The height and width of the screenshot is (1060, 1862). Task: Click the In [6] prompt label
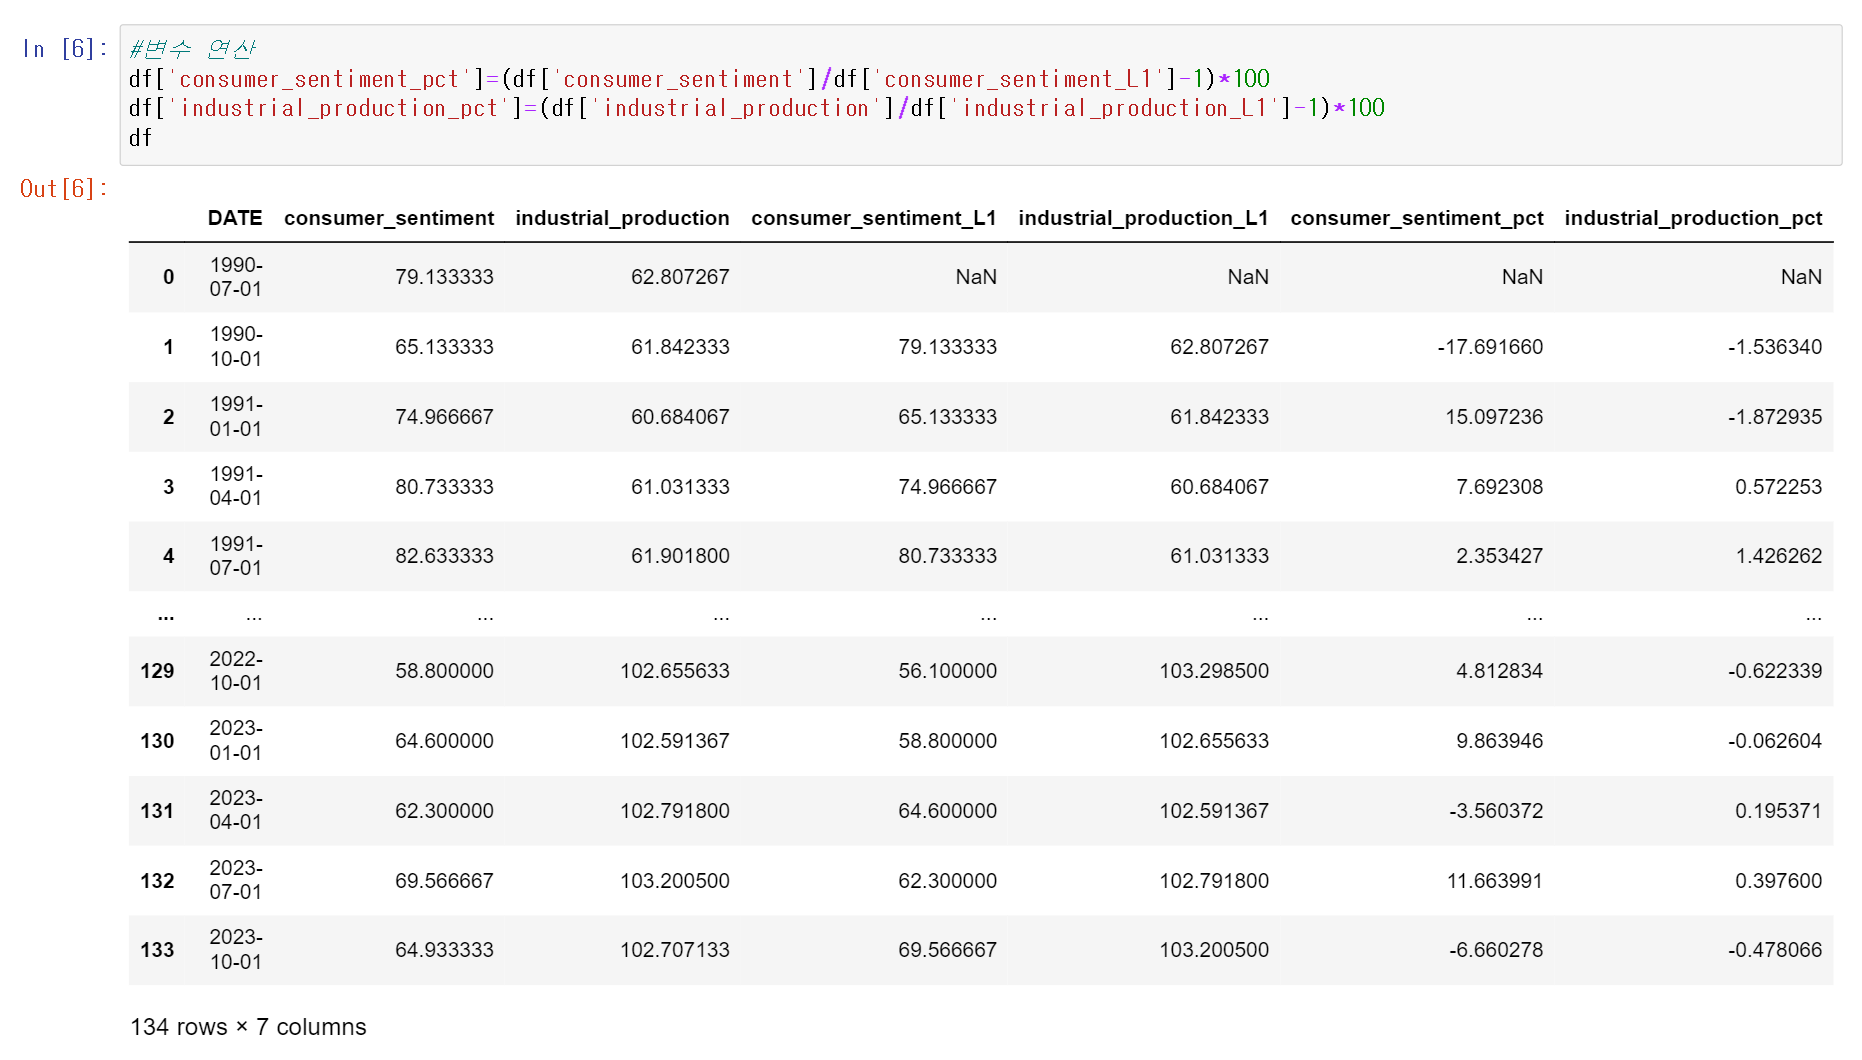64,49
